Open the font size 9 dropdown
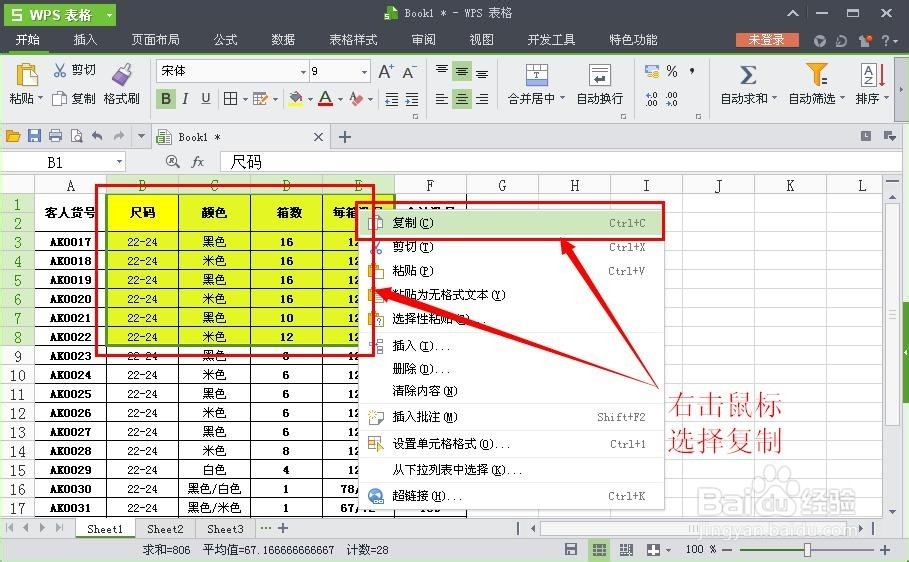The height and width of the screenshot is (562, 909). click(364, 72)
